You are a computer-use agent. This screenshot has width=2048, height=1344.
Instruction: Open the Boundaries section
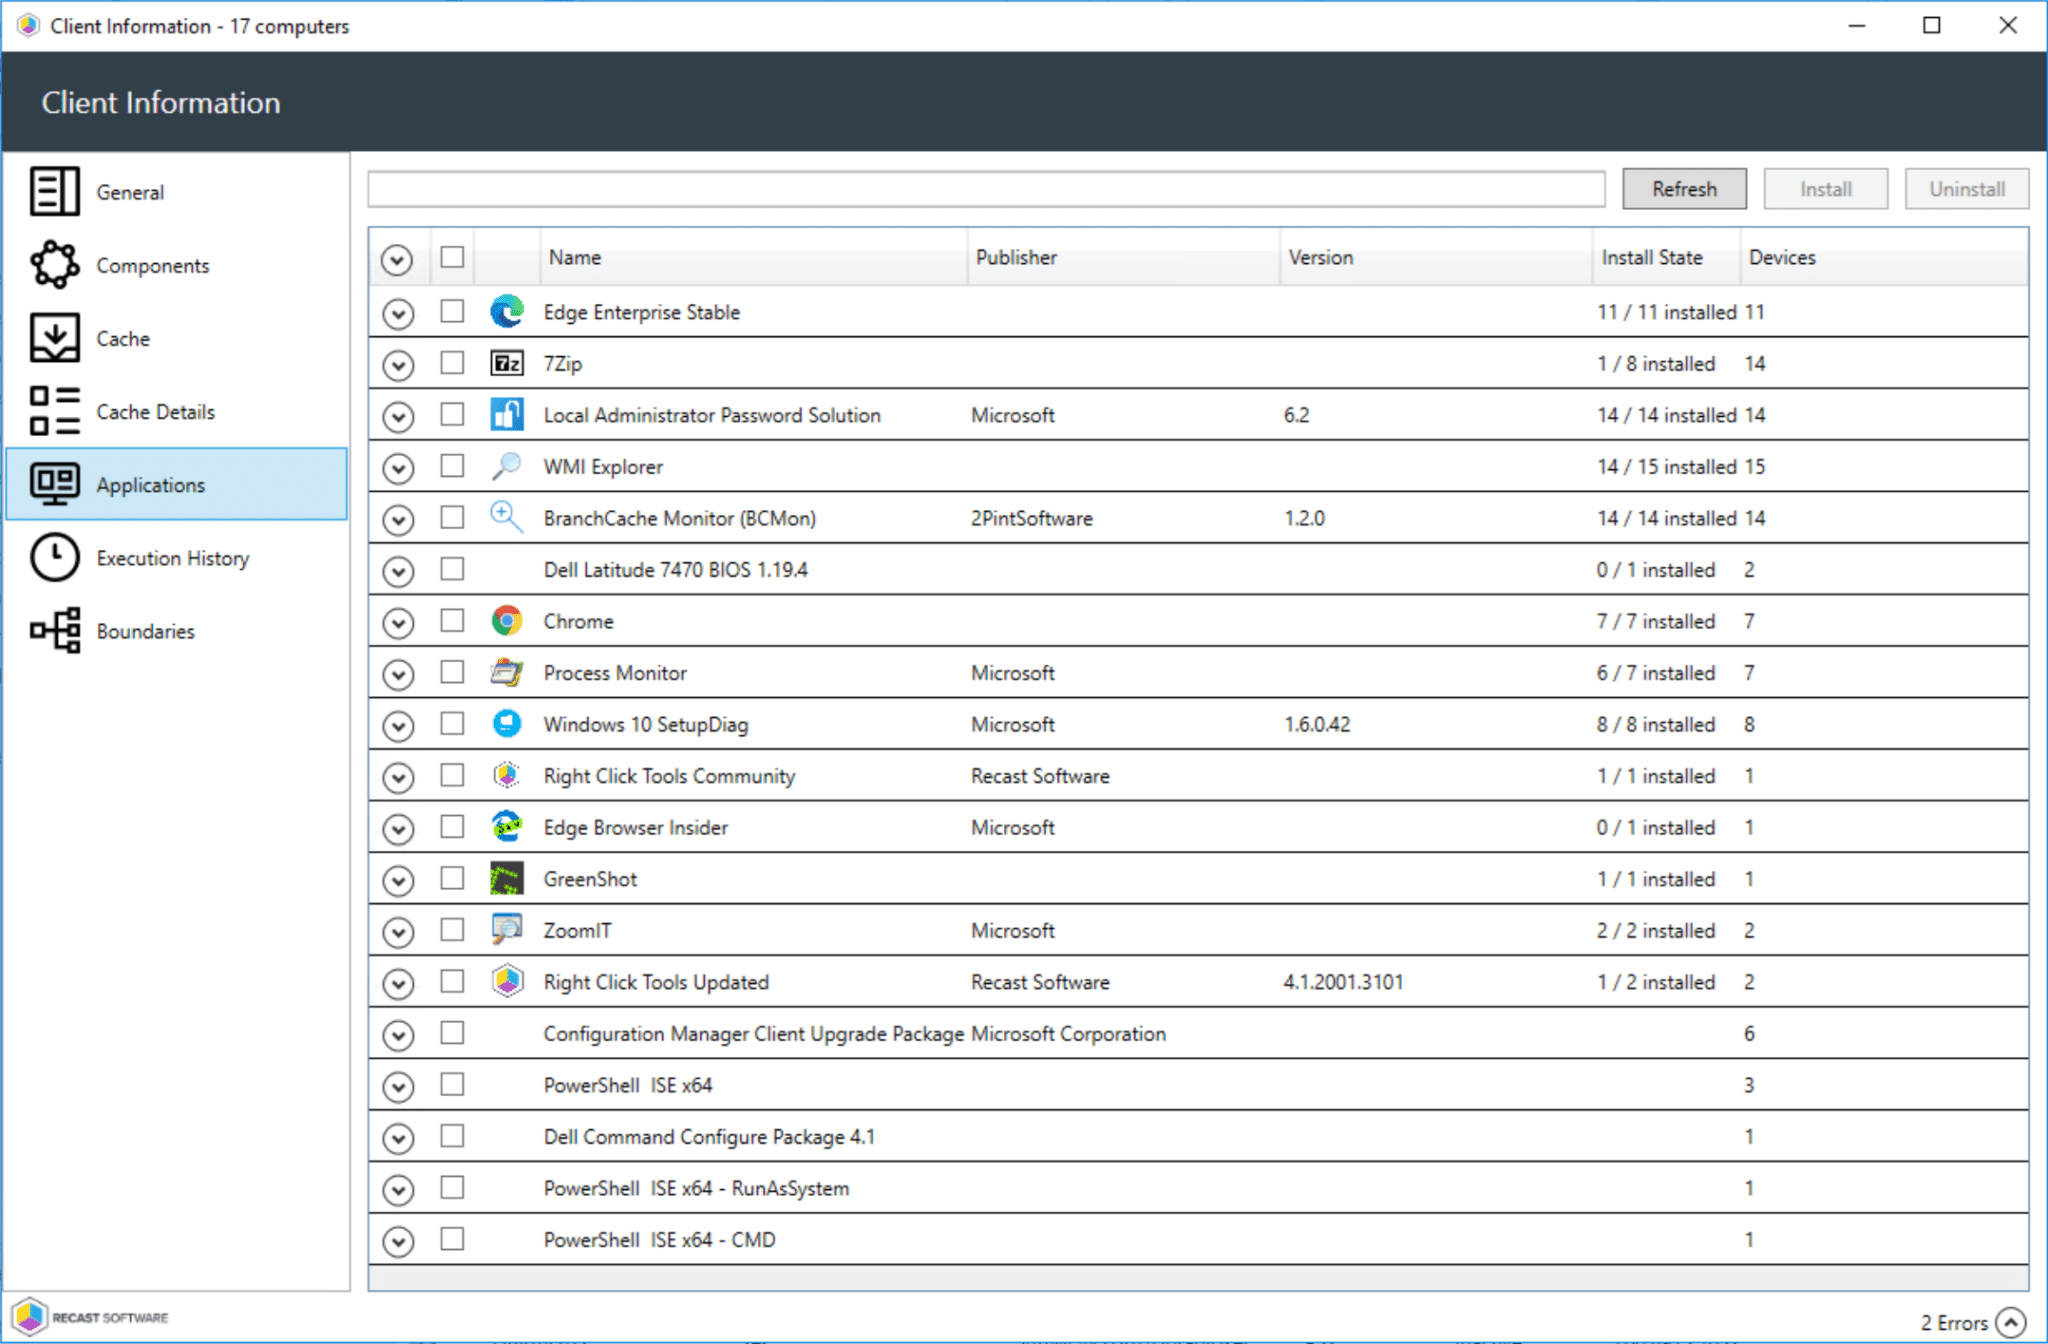(176, 631)
